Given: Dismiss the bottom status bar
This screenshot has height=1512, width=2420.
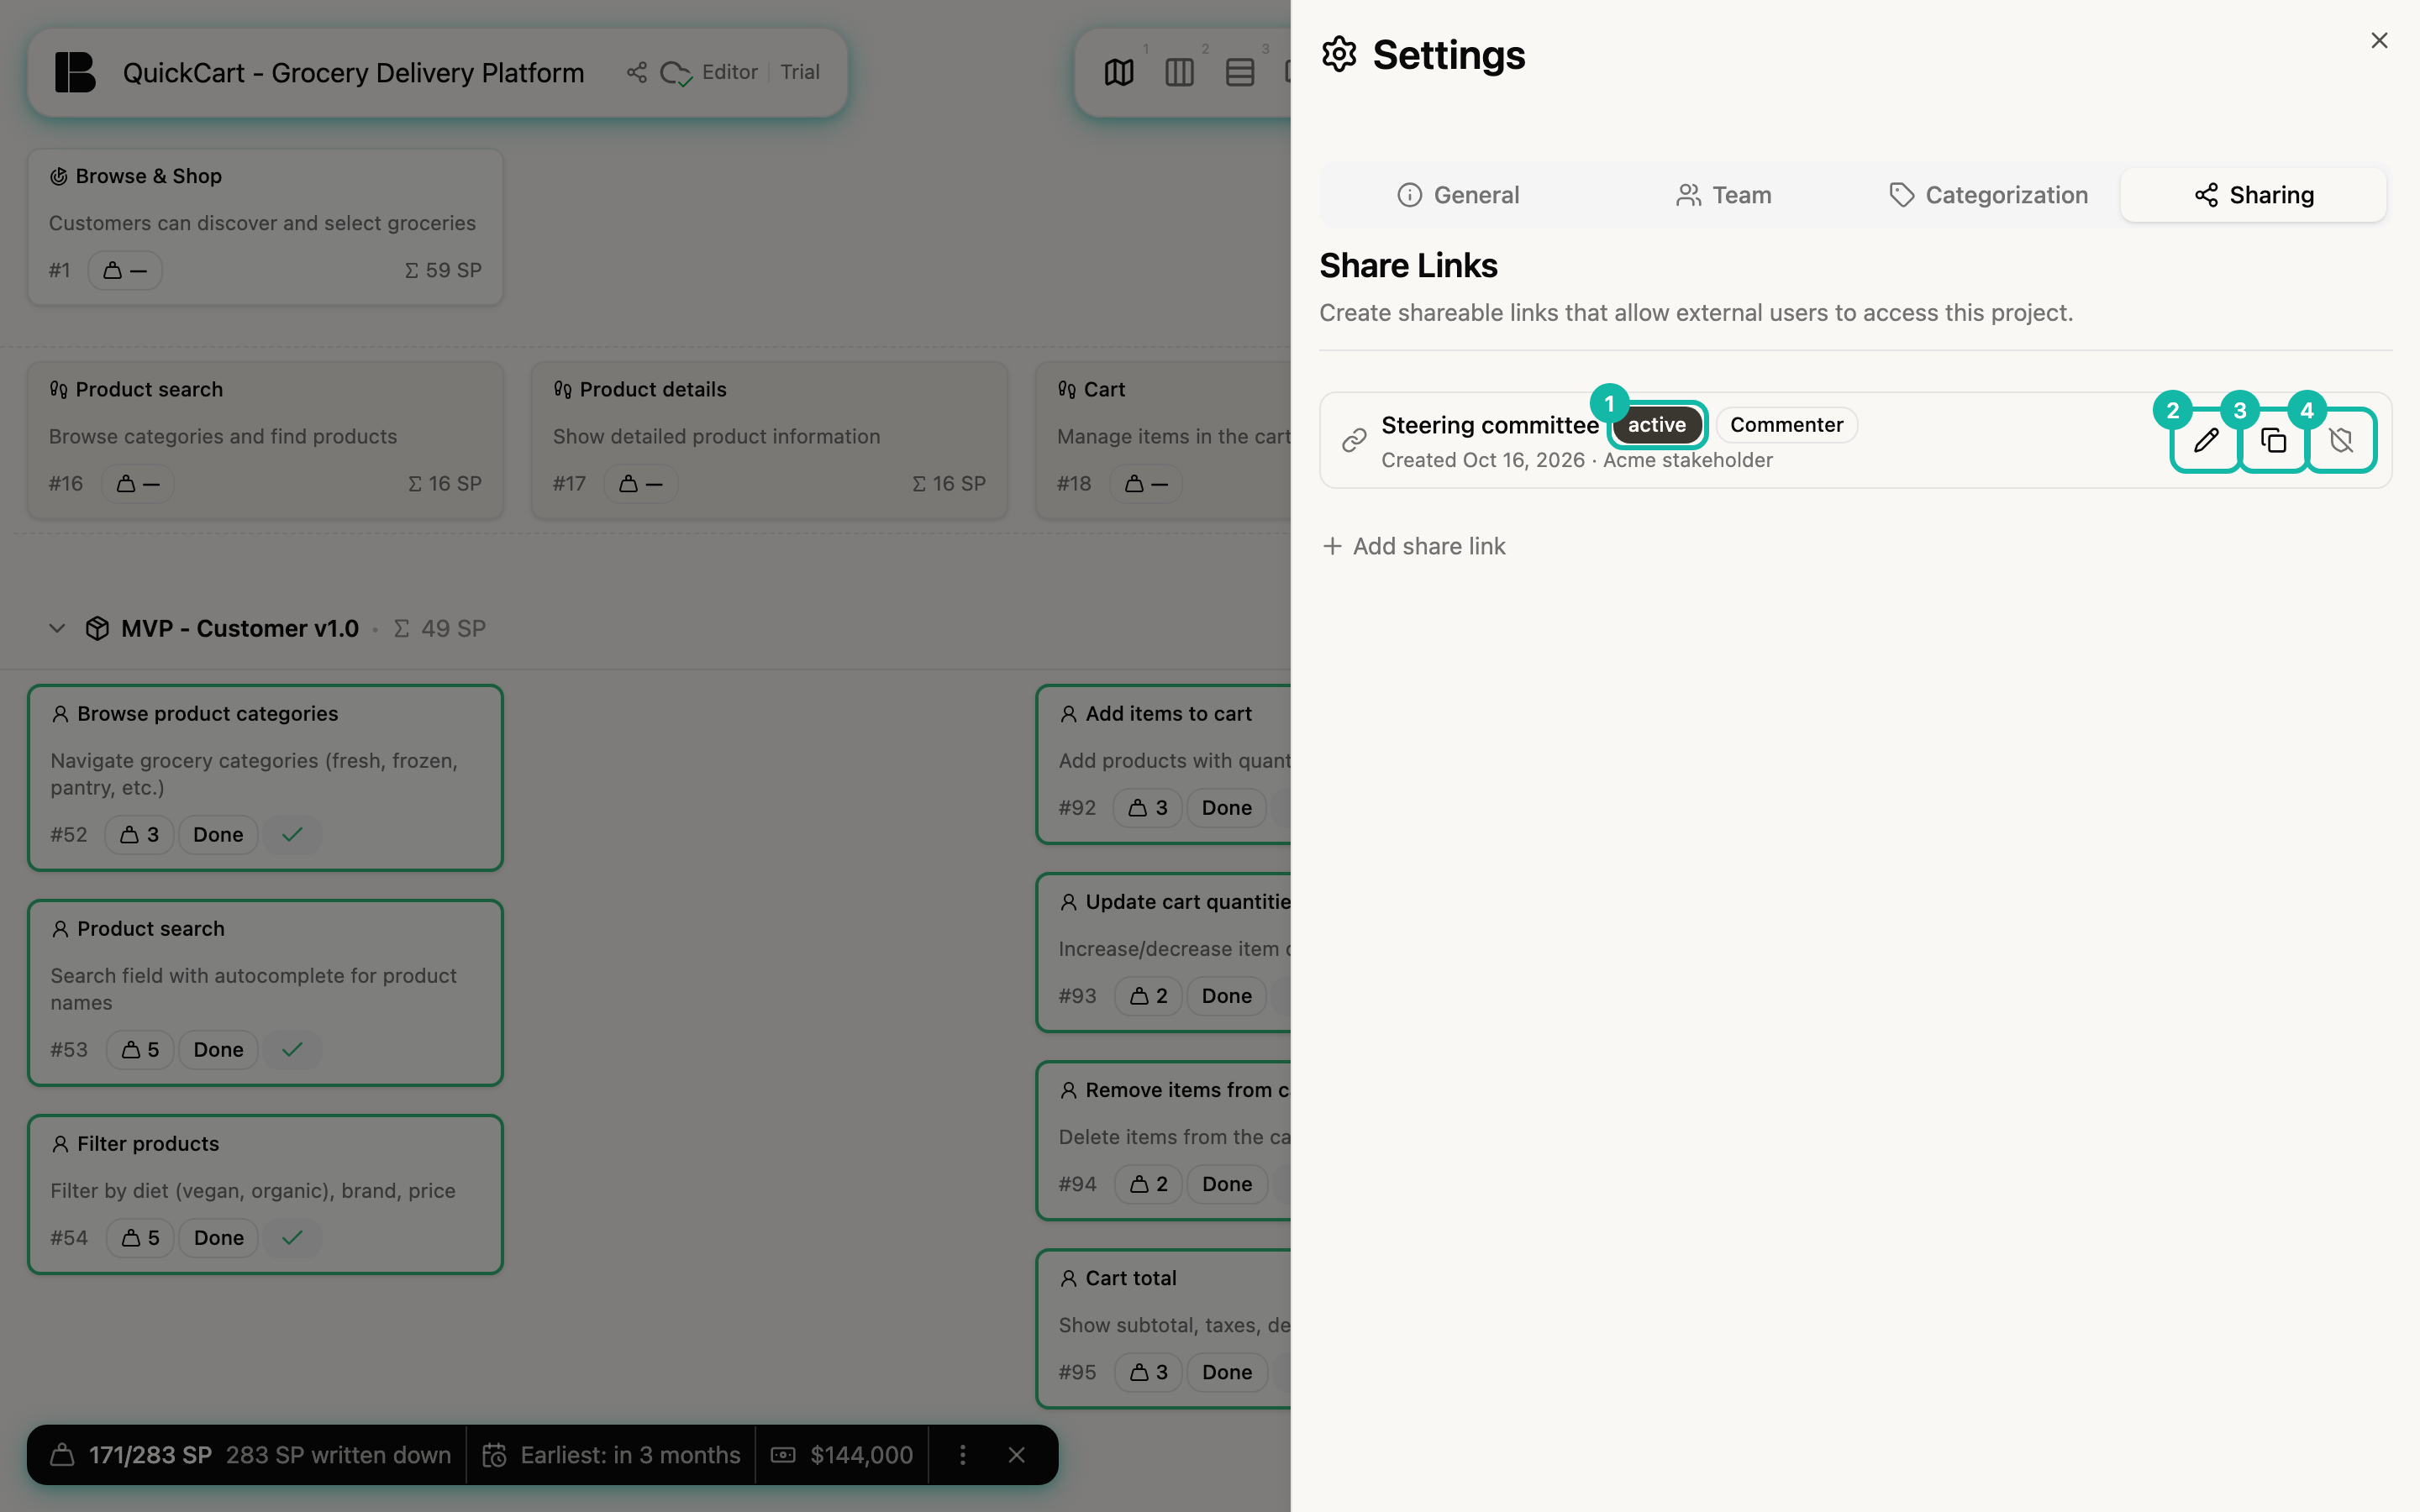Looking at the screenshot, I should [x=1016, y=1455].
